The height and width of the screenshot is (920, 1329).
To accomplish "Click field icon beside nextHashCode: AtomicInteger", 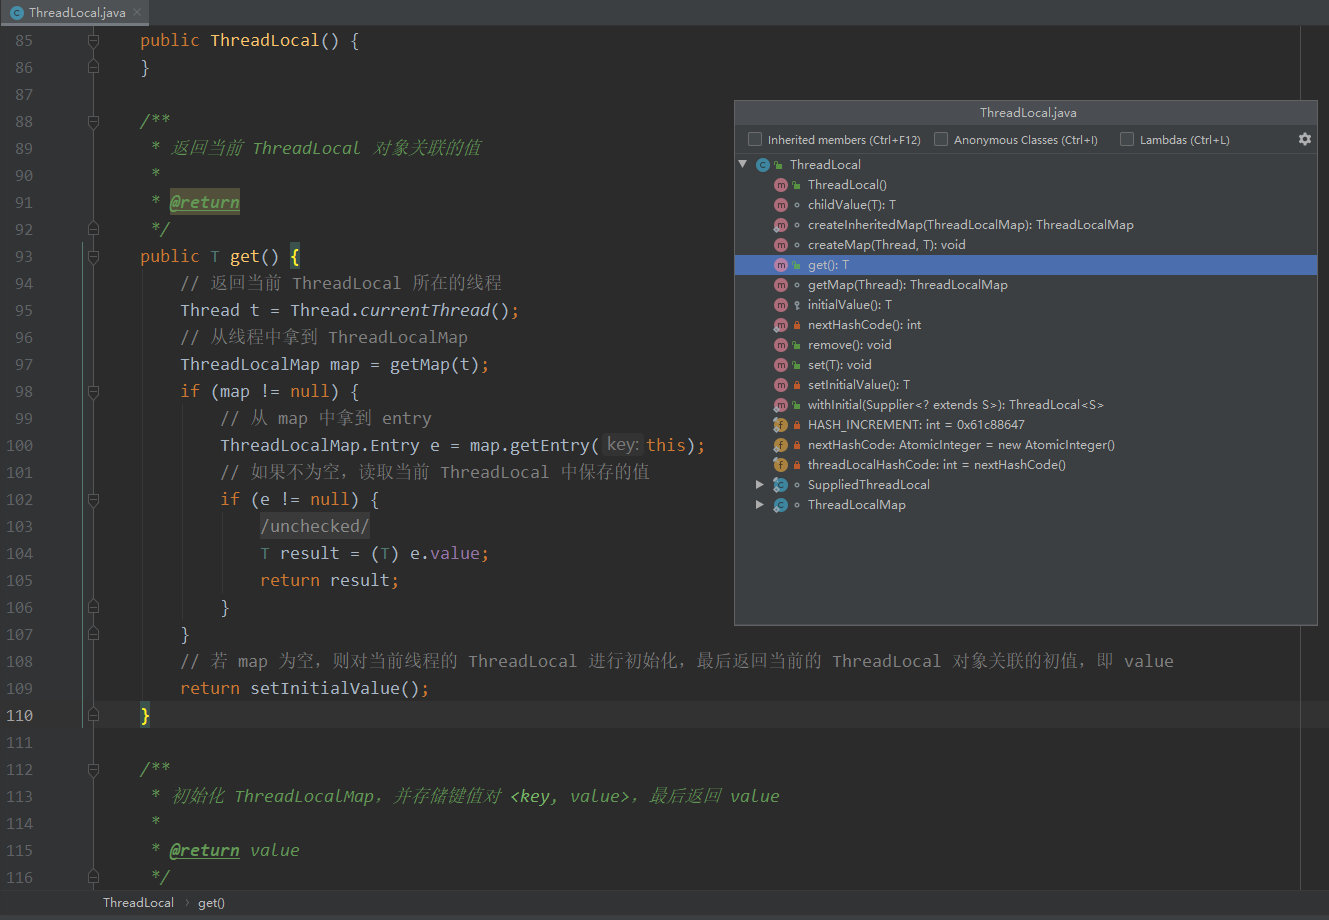I will [x=781, y=445].
